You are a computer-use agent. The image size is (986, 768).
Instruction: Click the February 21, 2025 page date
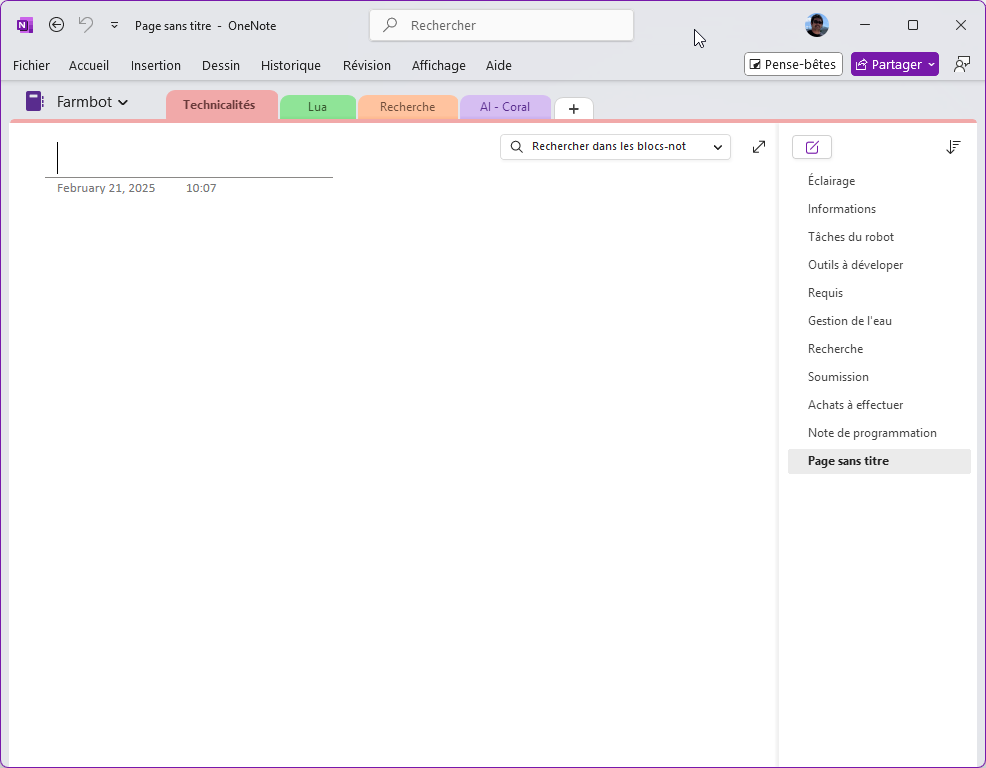[106, 188]
